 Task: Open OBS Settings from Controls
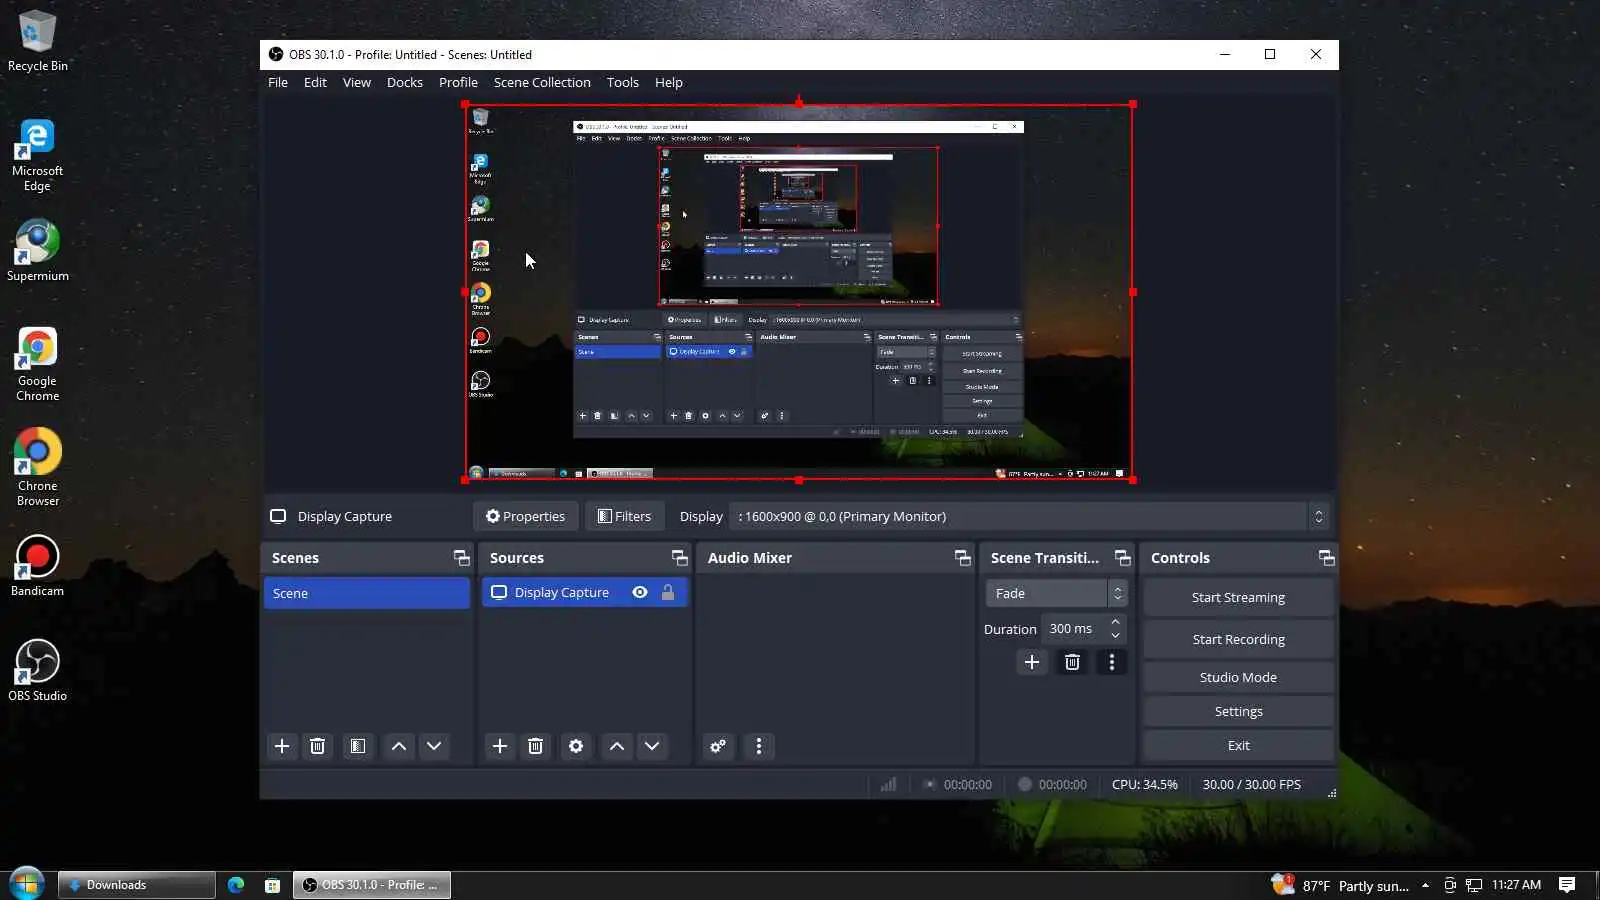click(x=1238, y=711)
